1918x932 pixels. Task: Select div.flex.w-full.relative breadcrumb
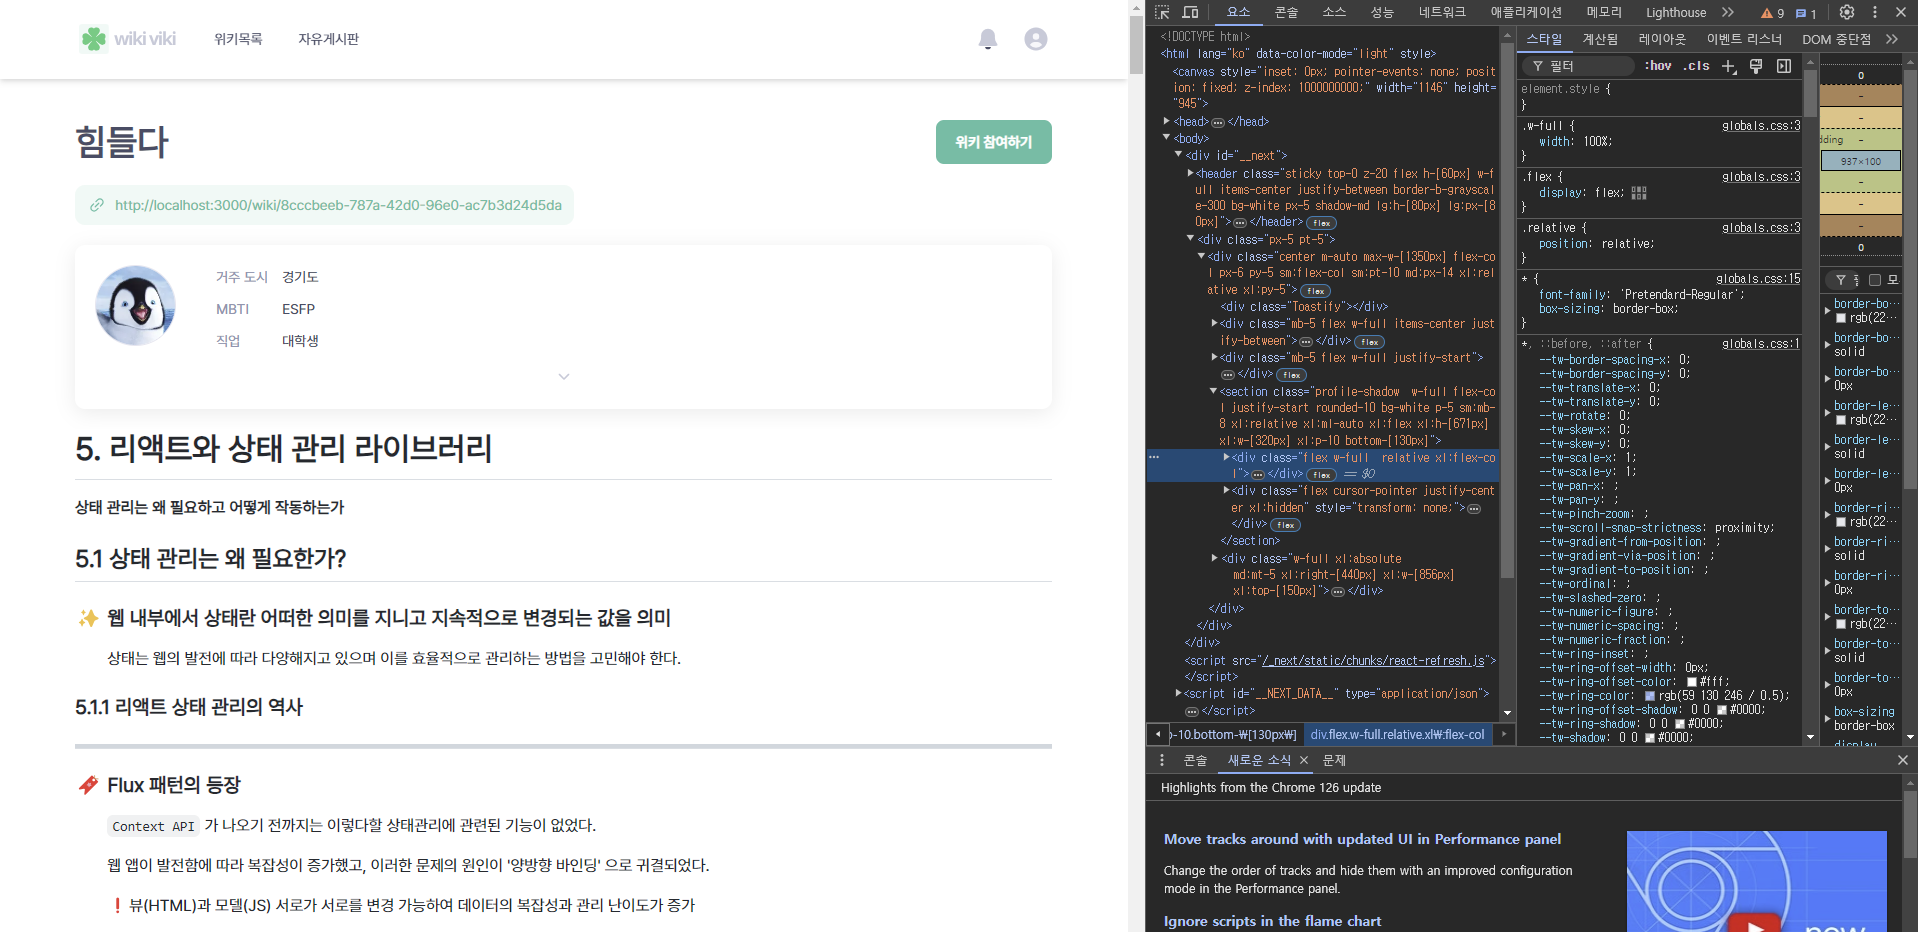click(1397, 734)
